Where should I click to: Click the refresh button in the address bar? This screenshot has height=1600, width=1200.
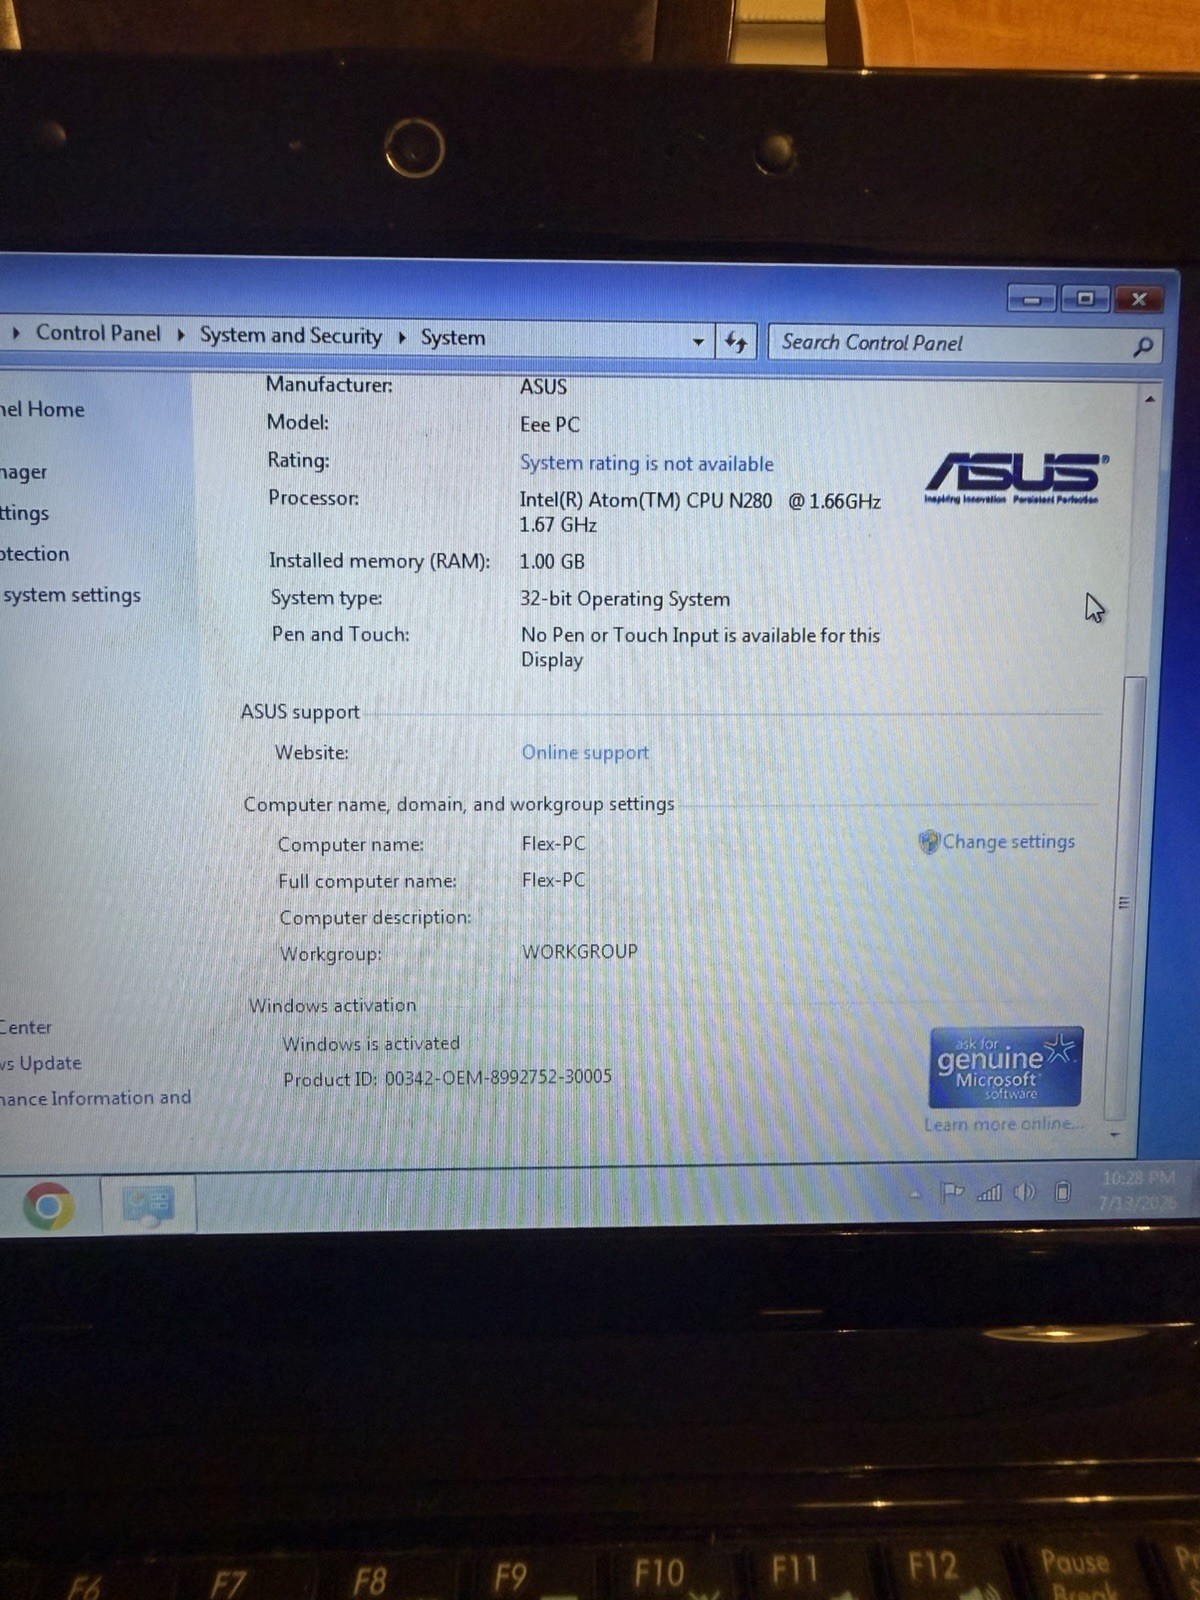(736, 342)
